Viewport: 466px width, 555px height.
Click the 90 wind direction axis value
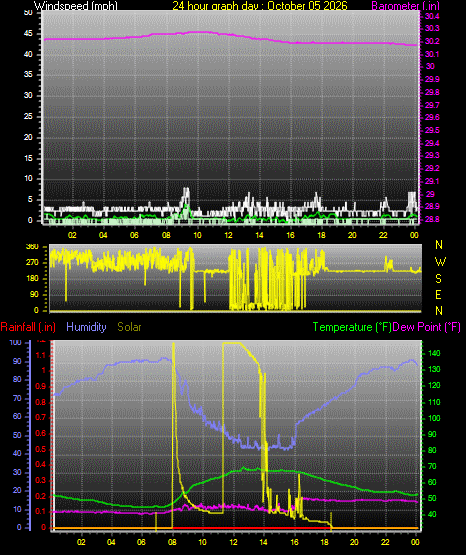click(x=34, y=294)
